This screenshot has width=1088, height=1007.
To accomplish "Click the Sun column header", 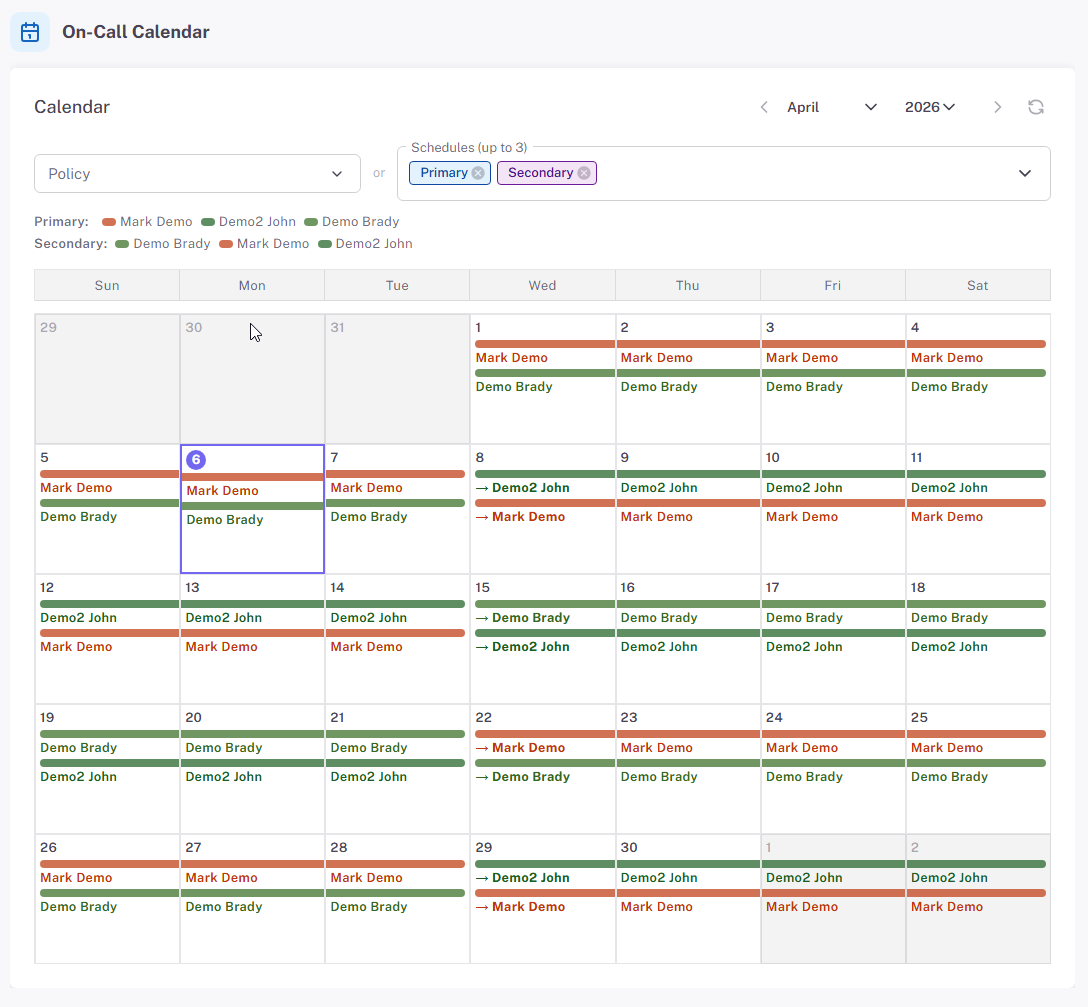I will coord(106,285).
